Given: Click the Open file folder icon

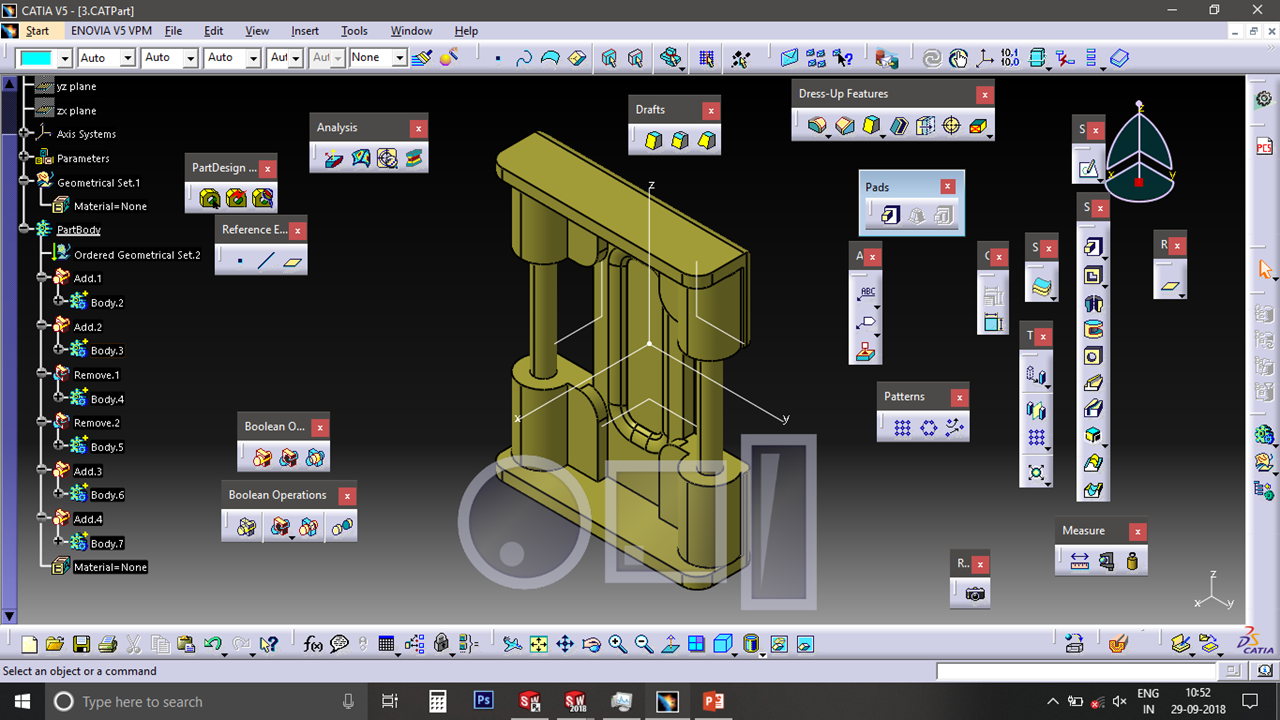Looking at the screenshot, I should (55, 645).
